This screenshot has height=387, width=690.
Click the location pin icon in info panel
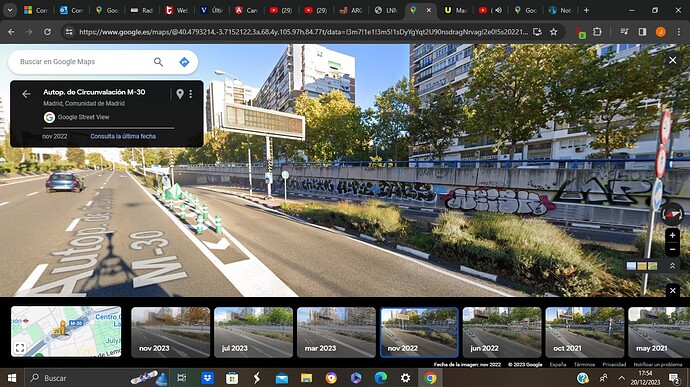click(180, 94)
